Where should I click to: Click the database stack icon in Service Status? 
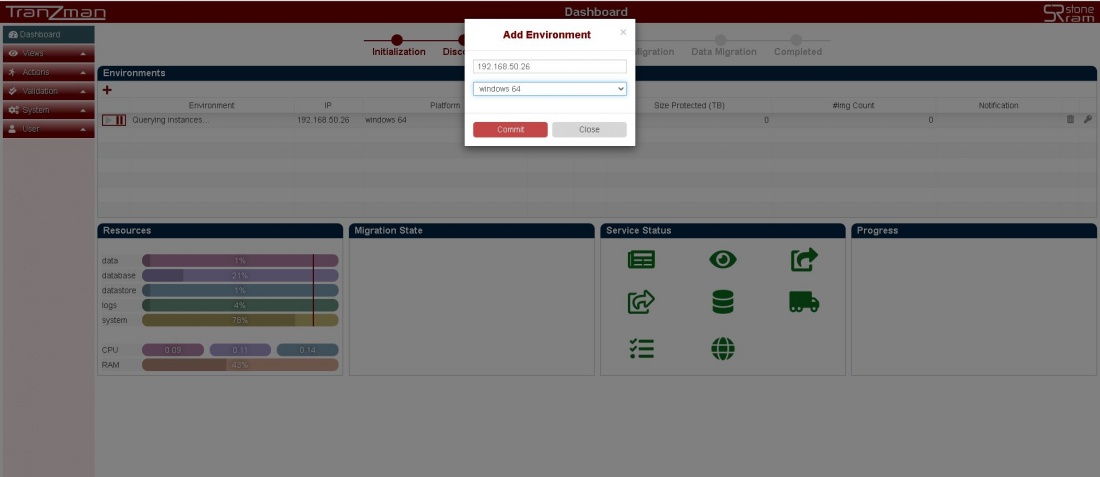(722, 302)
